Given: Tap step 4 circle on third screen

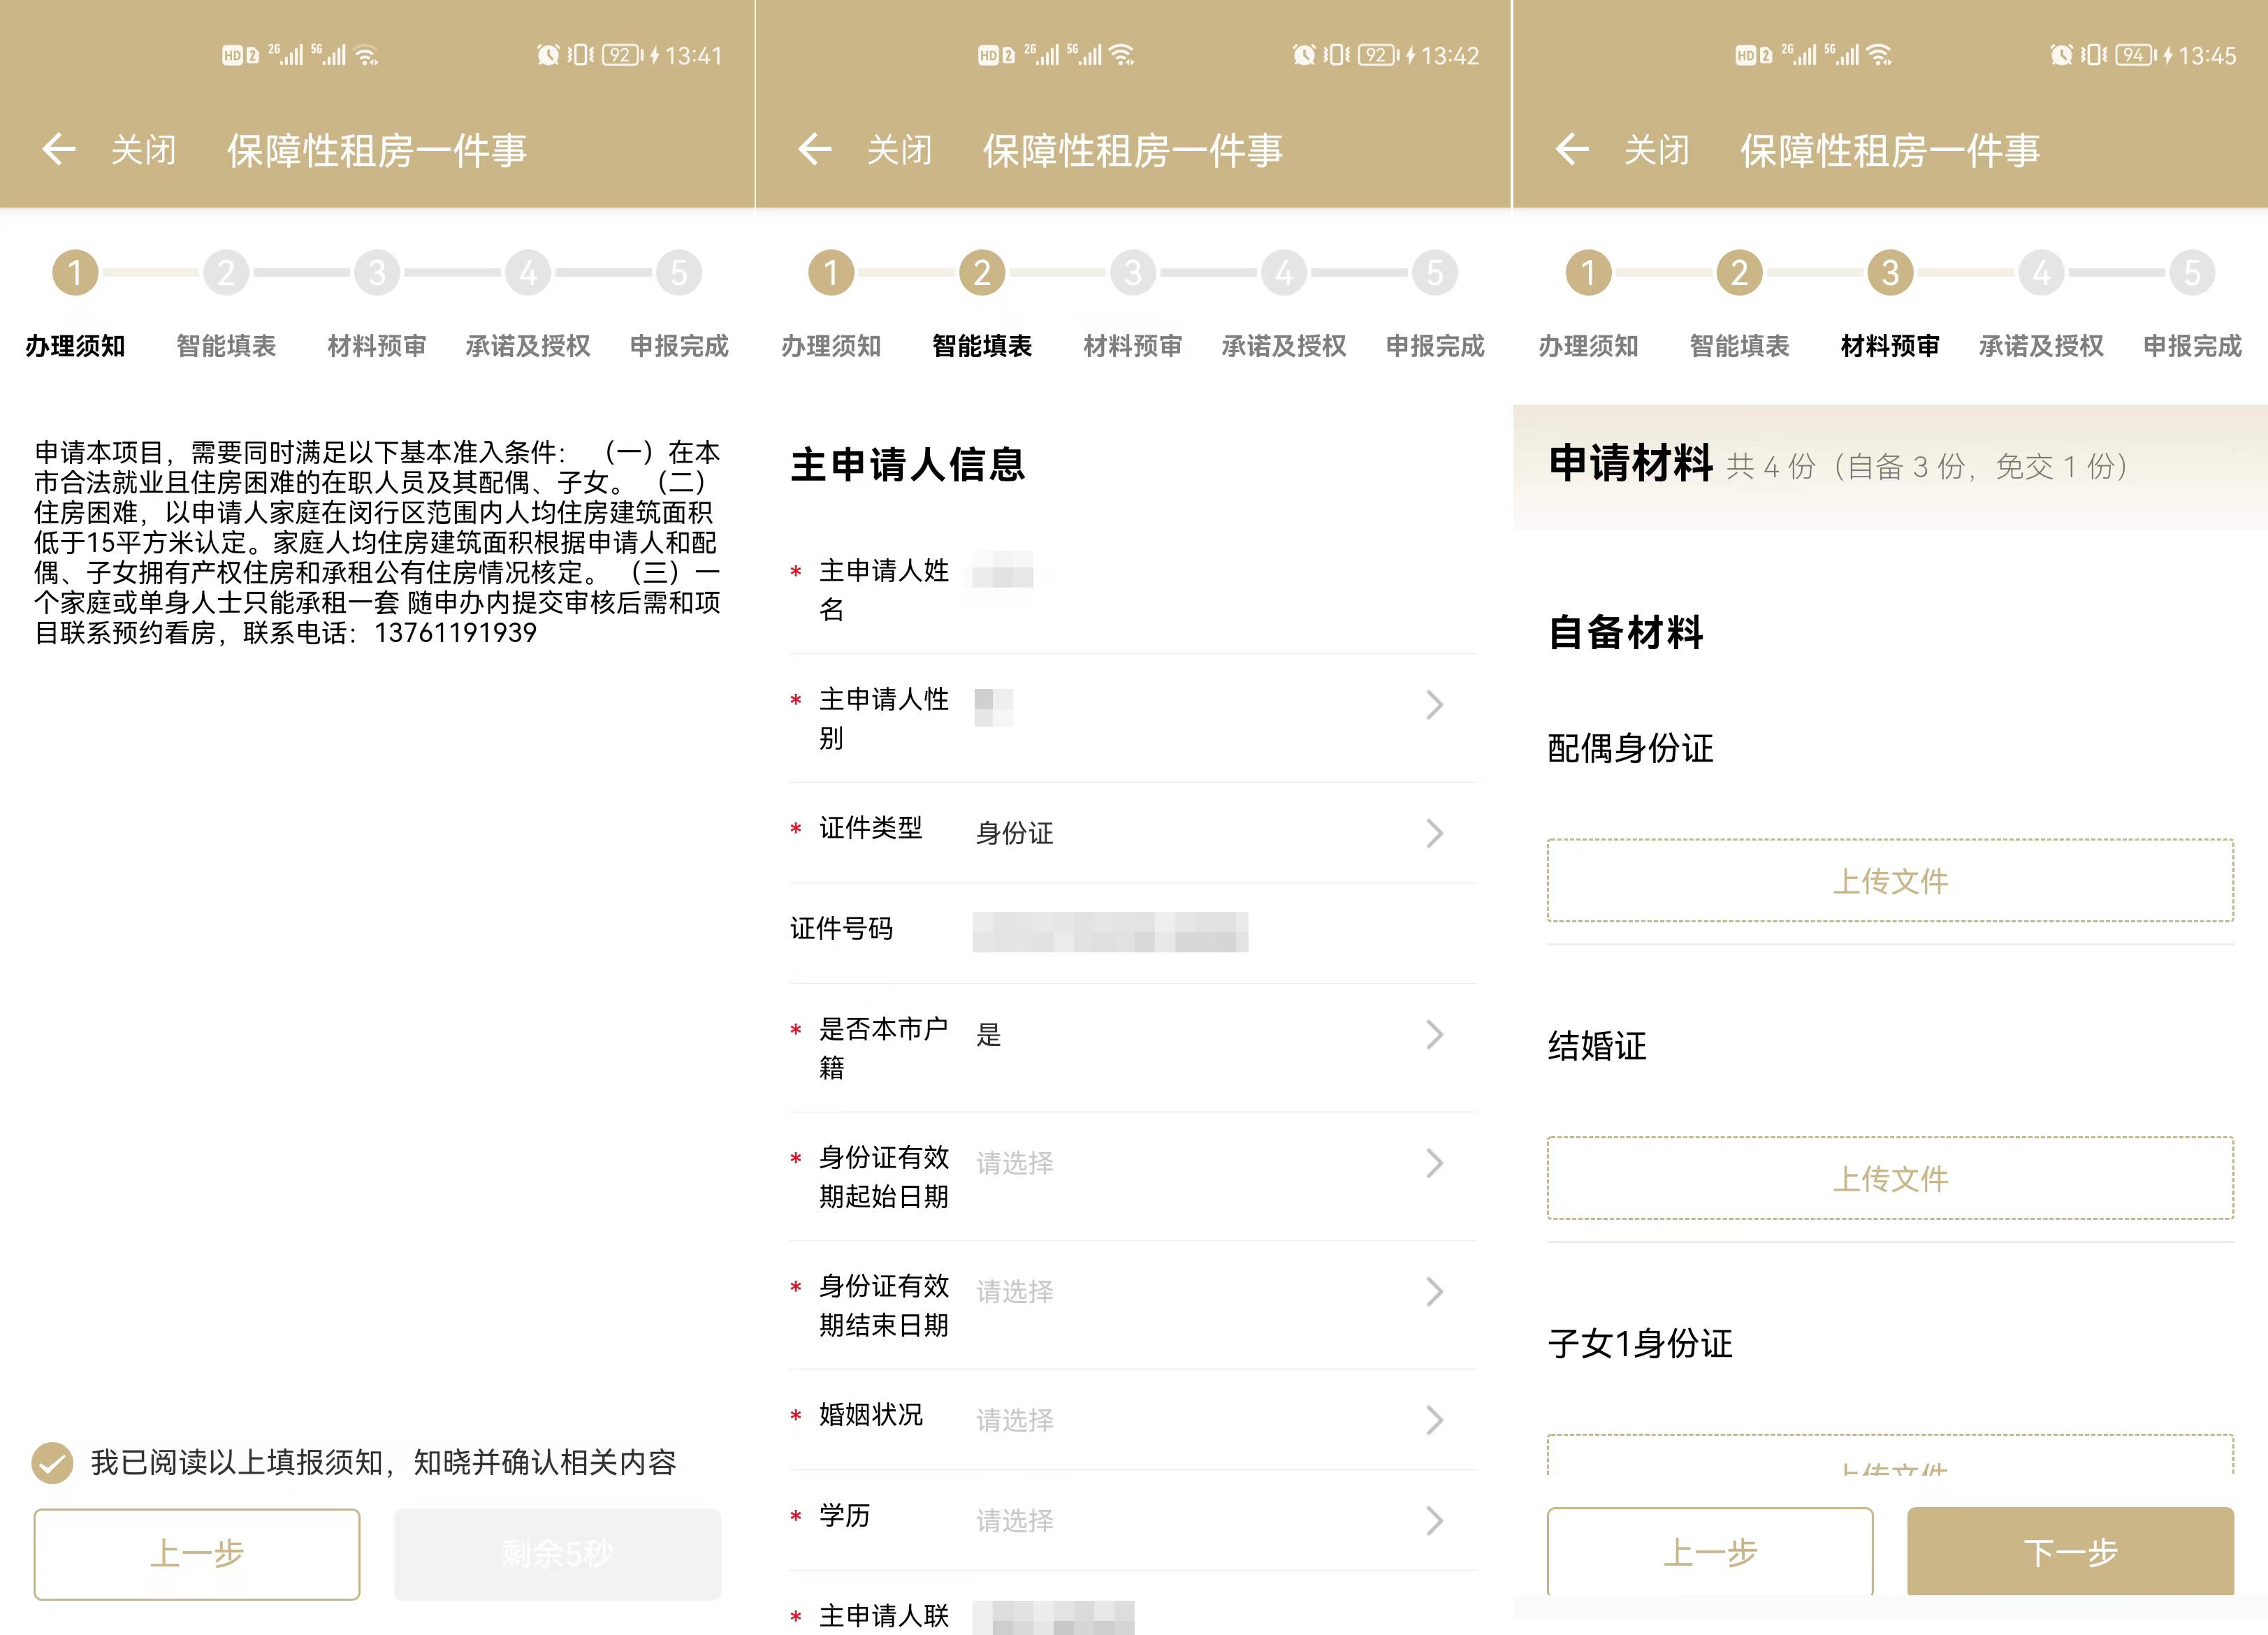Looking at the screenshot, I should point(2041,272).
